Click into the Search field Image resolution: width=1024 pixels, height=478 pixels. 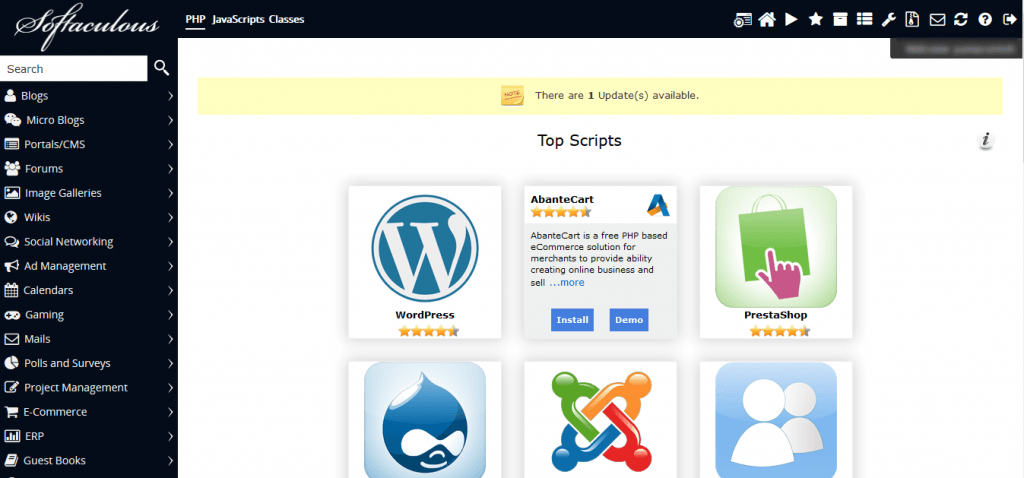(73, 69)
